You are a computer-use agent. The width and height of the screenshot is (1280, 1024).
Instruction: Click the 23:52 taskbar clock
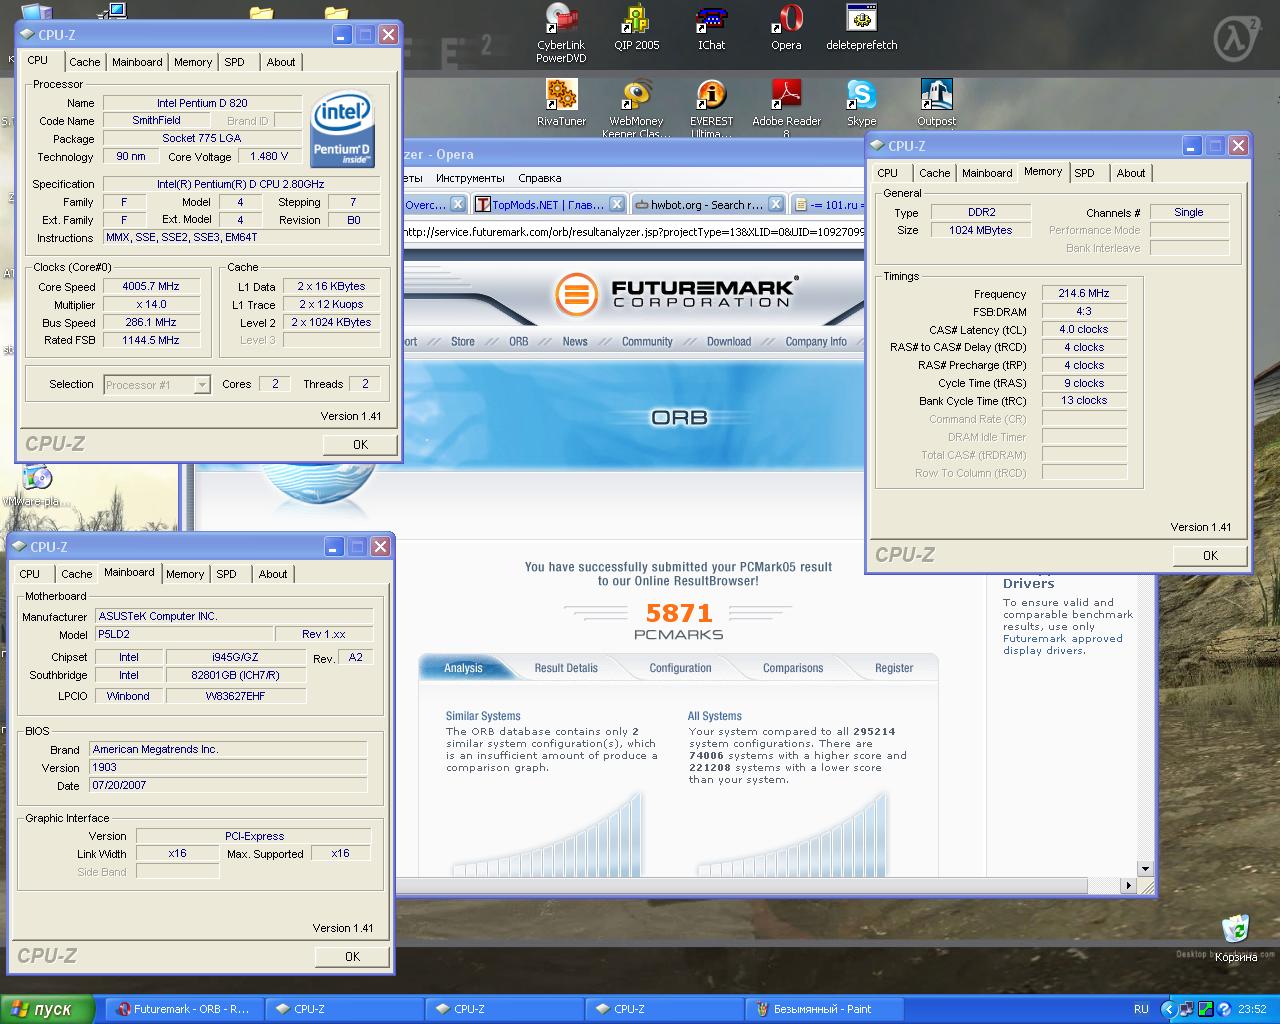1252,1009
